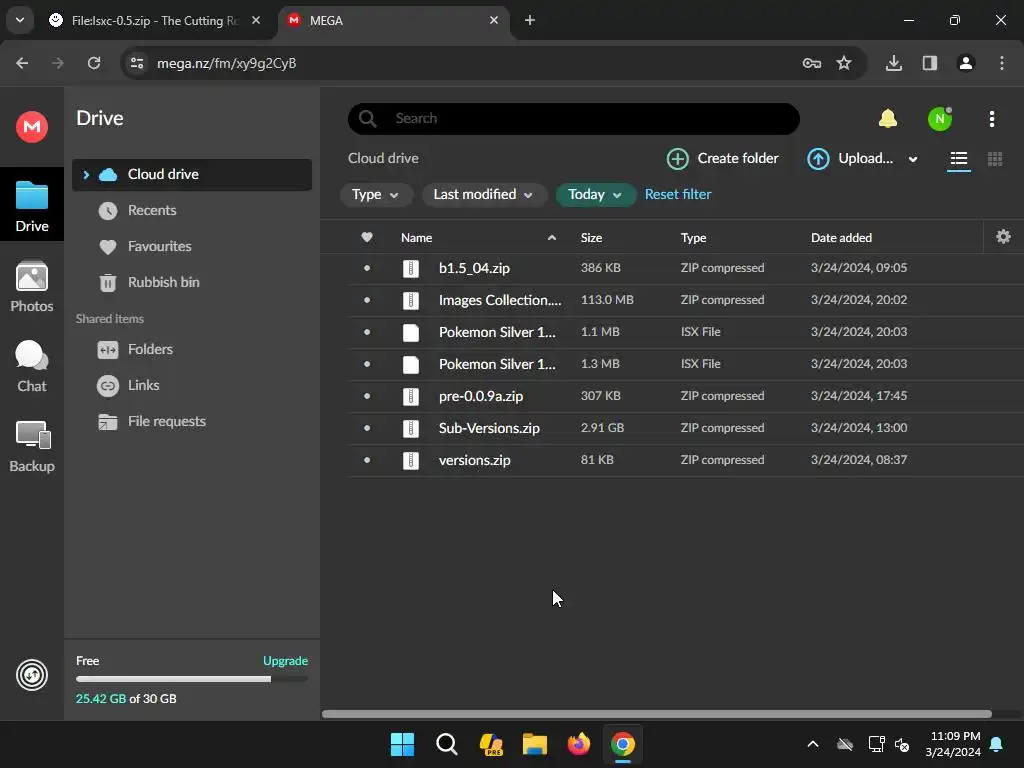Screen dimensions: 1024x768
Task: Show hidden system tray icons
Action: (812, 744)
